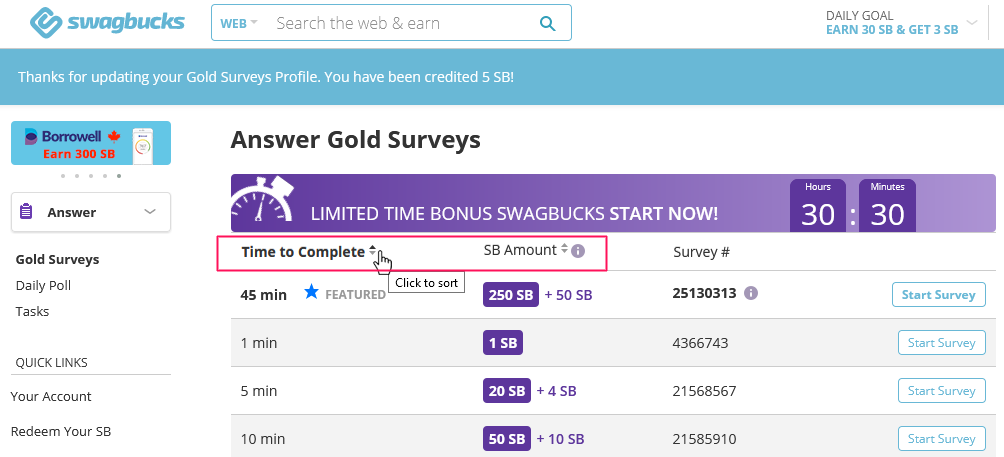Open Daily Poll in sidebar
The height and width of the screenshot is (457, 1004).
44,285
